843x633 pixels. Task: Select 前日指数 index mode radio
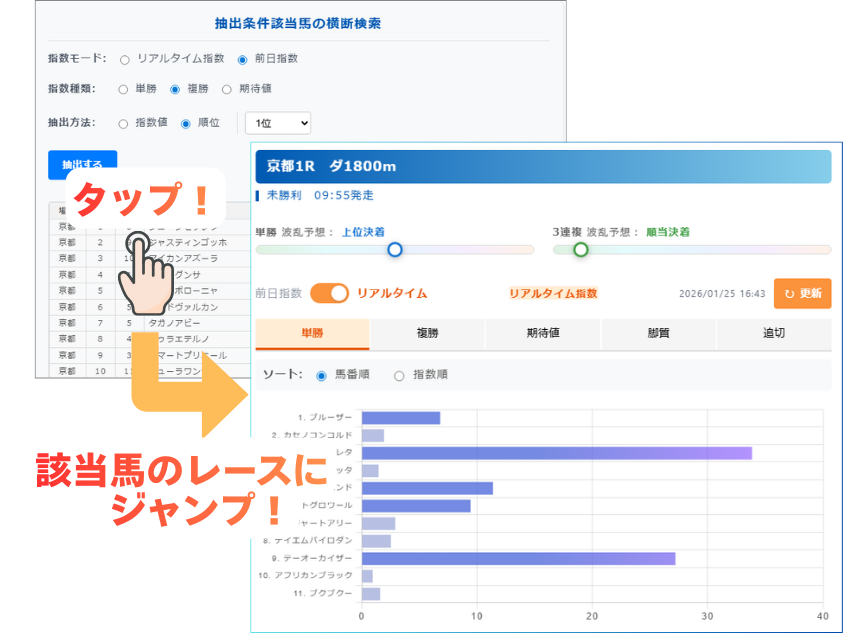(242, 59)
